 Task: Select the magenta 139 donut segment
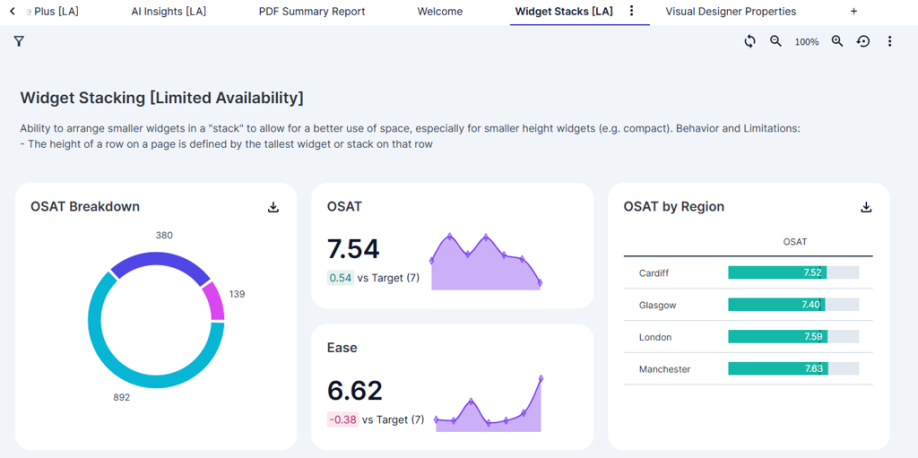pos(214,301)
